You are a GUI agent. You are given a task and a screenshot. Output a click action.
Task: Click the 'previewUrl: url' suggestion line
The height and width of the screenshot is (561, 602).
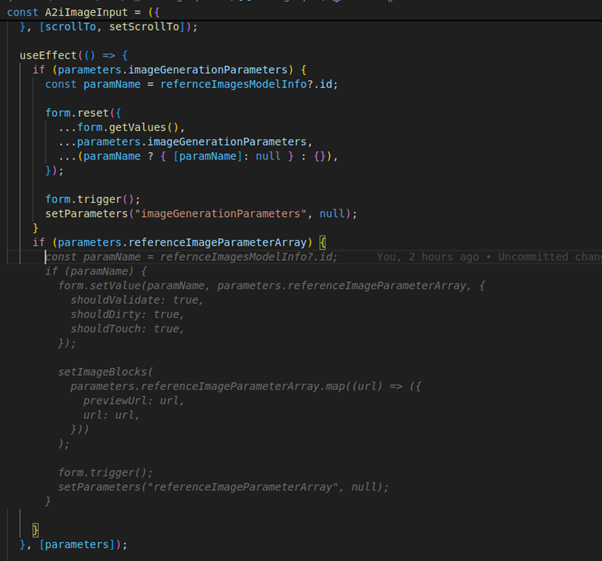click(133, 400)
